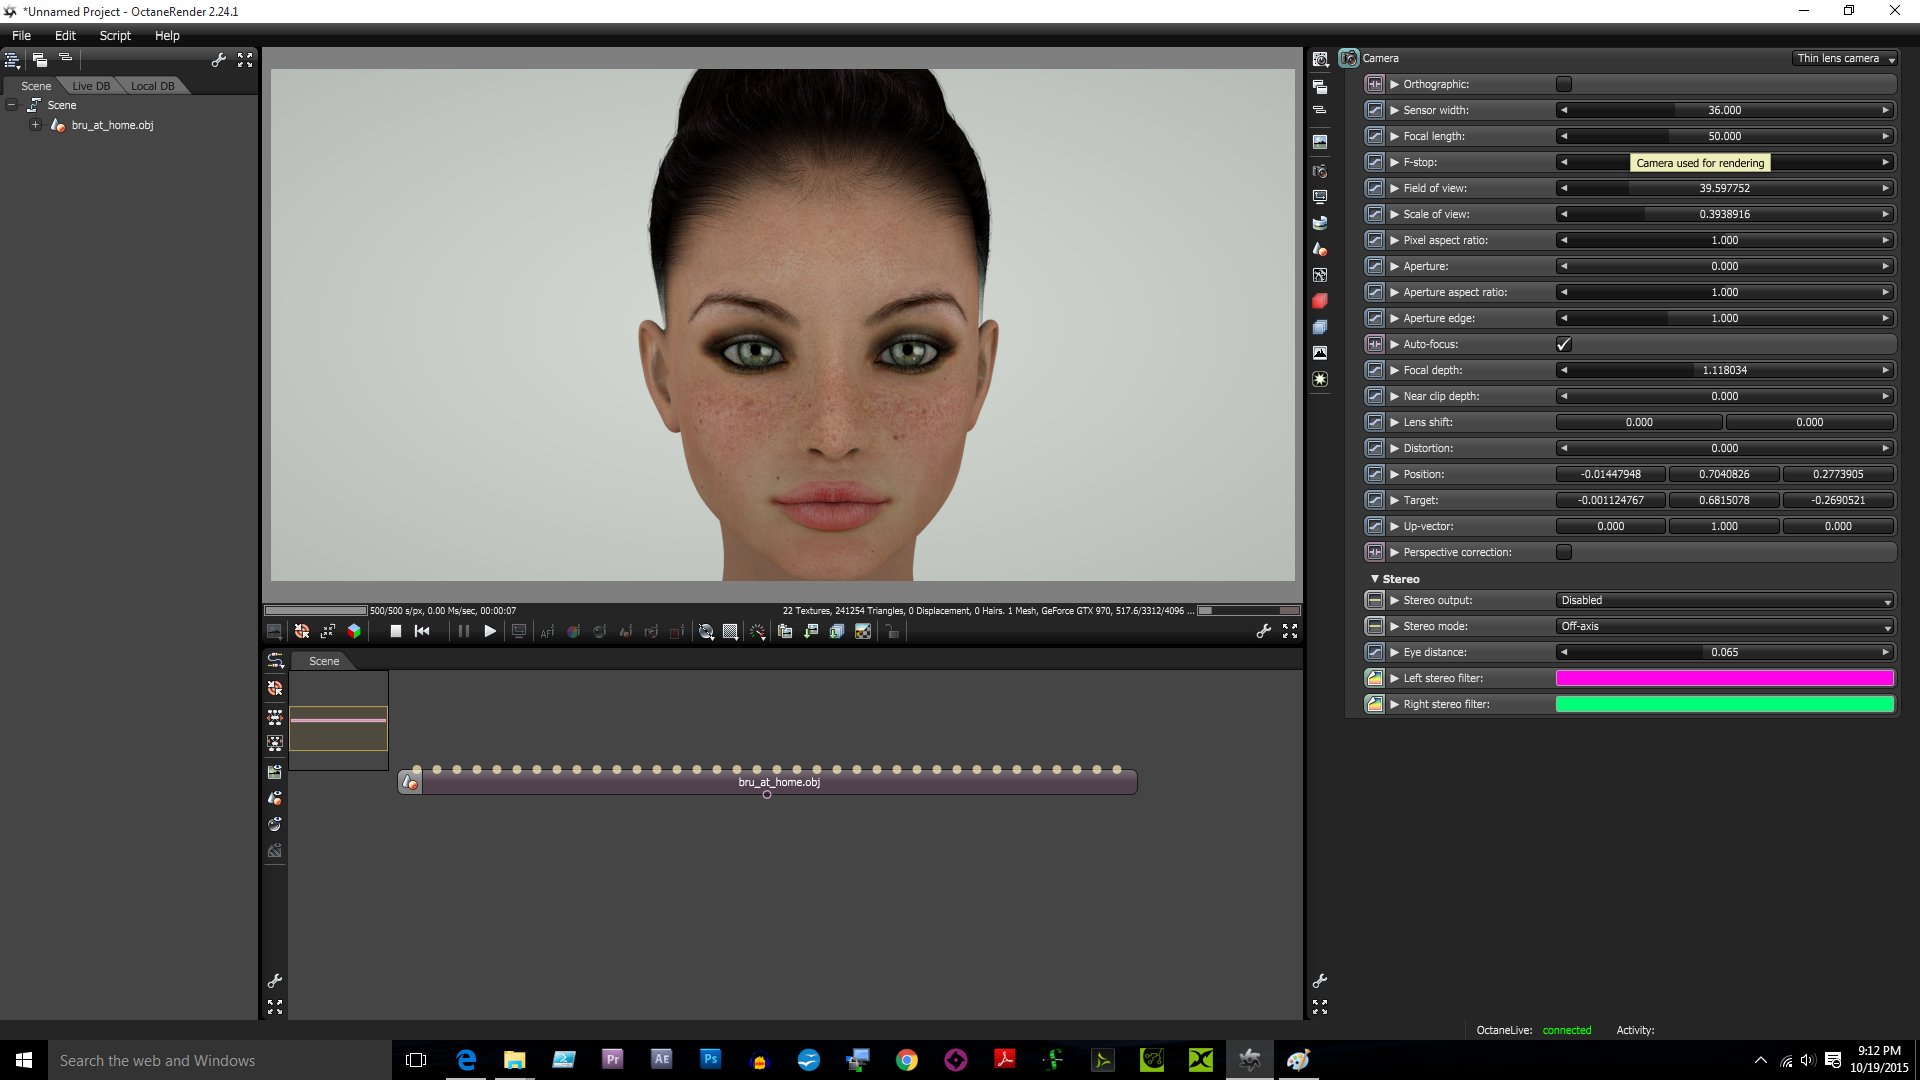The width and height of the screenshot is (1920, 1080).
Task: Switch to the Live DB tab
Action: 91,86
